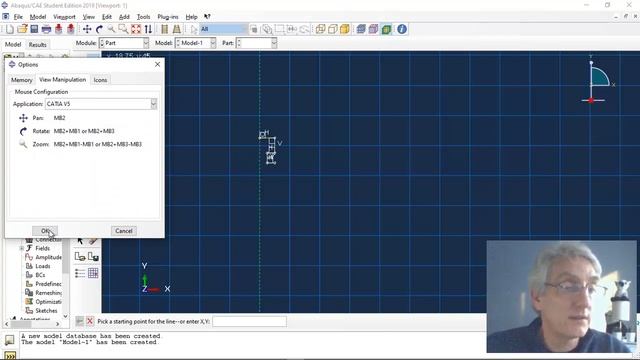Click the New model database icon
The image size is (640, 360).
coord(10,29)
